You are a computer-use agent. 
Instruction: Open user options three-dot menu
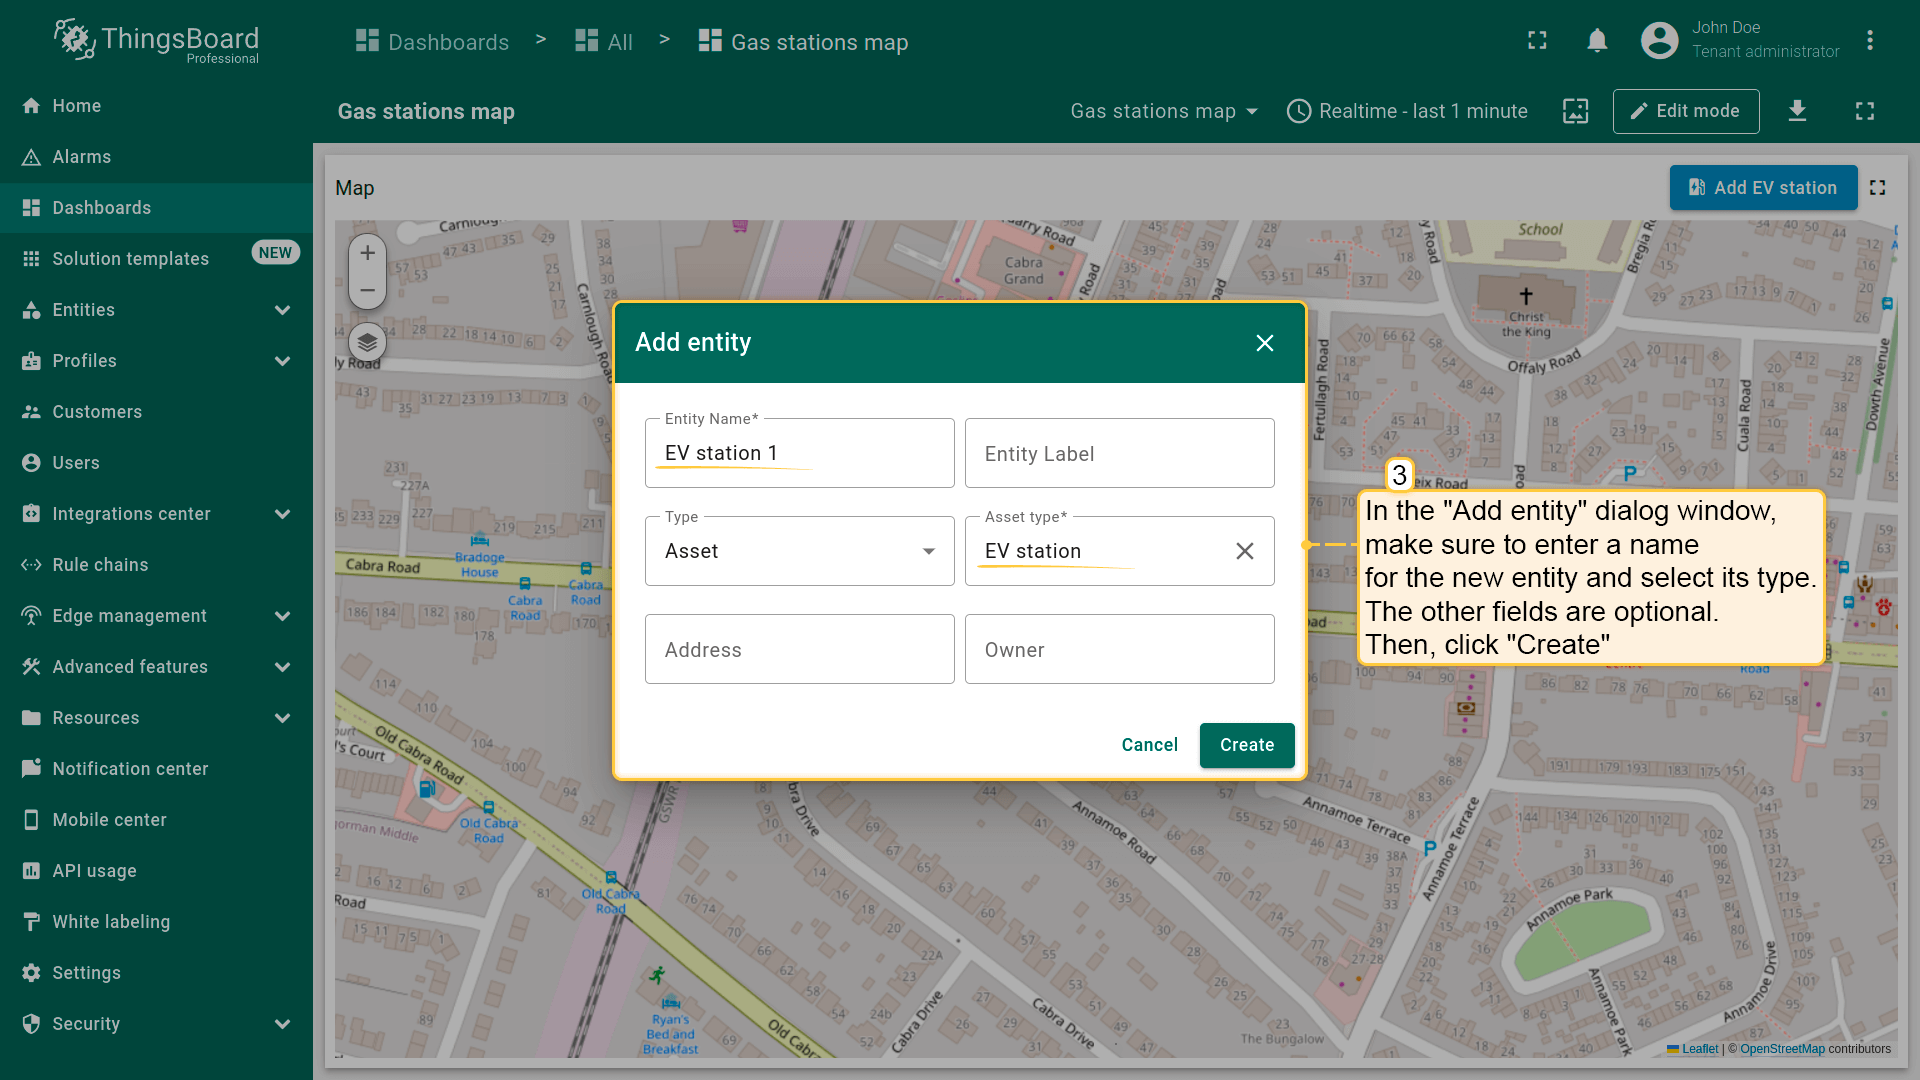1869,40
